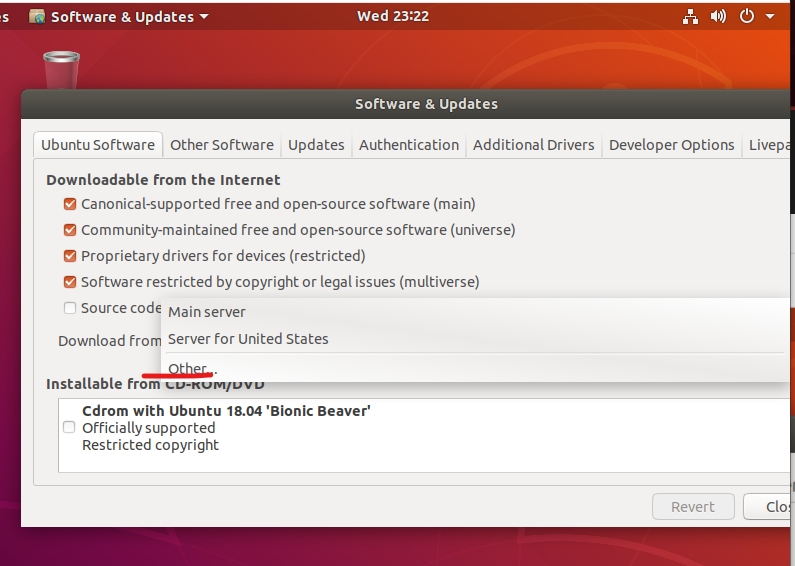Open the Updates tab
Image resolution: width=795 pixels, height=566 pixels.
[x=316, y=145]
